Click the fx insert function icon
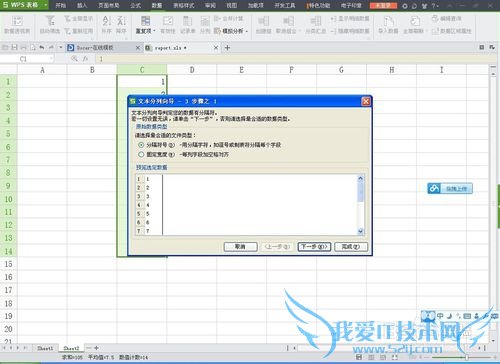Viewport: 500px width, 364px height. 85,59
